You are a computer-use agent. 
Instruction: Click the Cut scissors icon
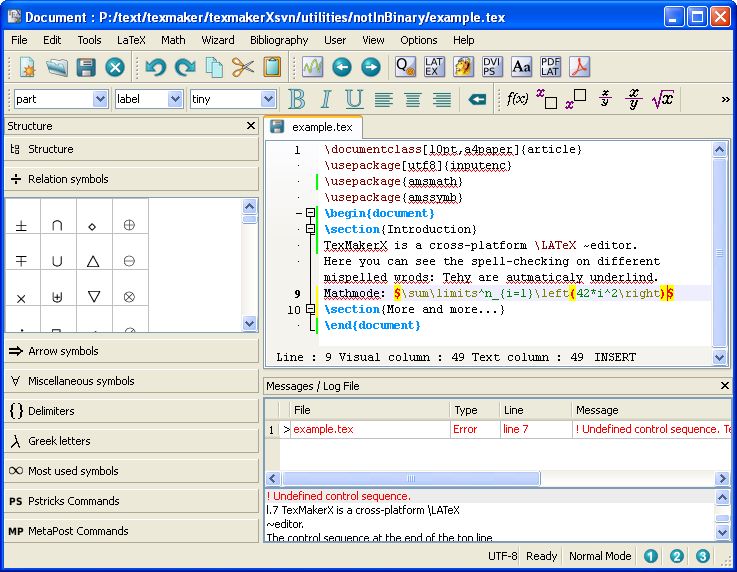pos(243,67)
